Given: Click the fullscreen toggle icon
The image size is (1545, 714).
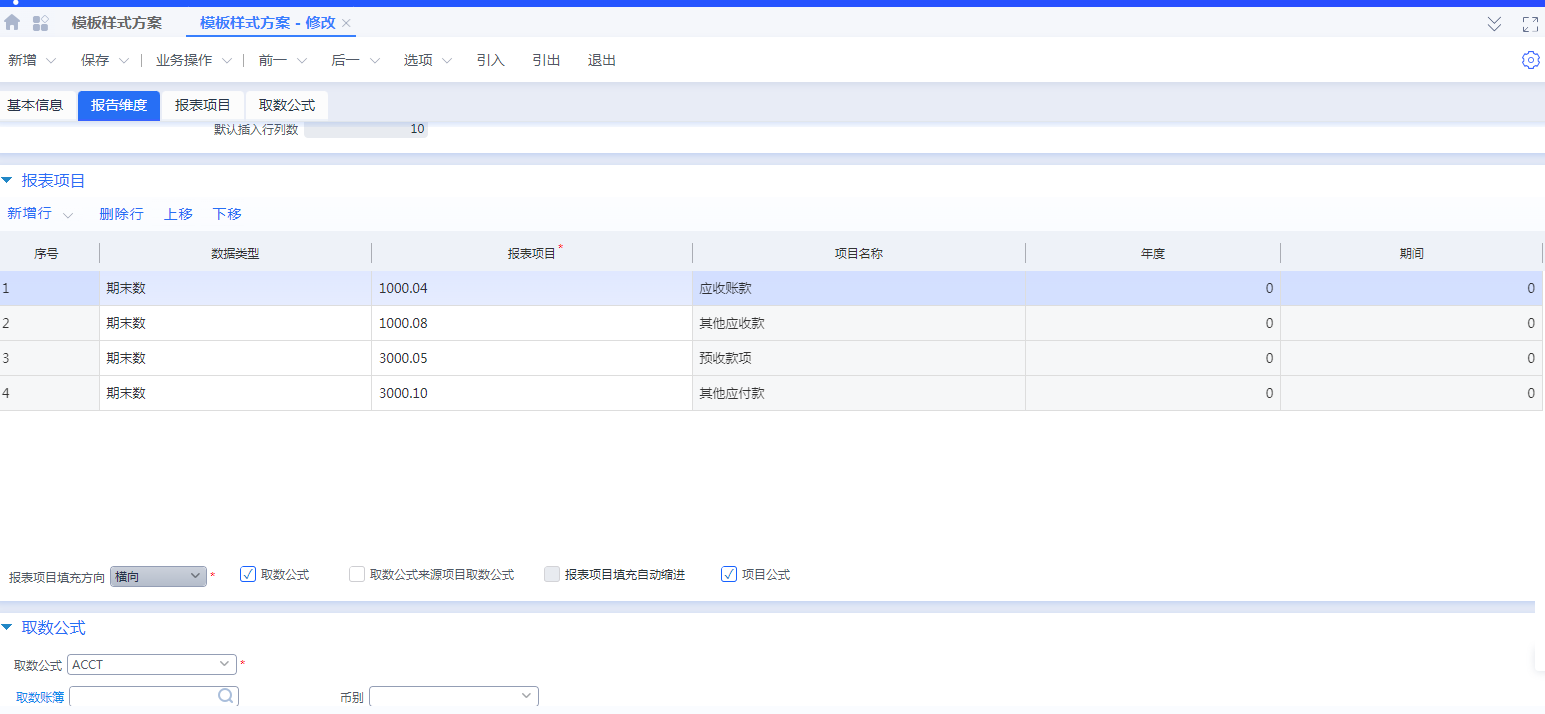Looking at the screenshot, I should pyautogui.click(x=1530, y=24).
